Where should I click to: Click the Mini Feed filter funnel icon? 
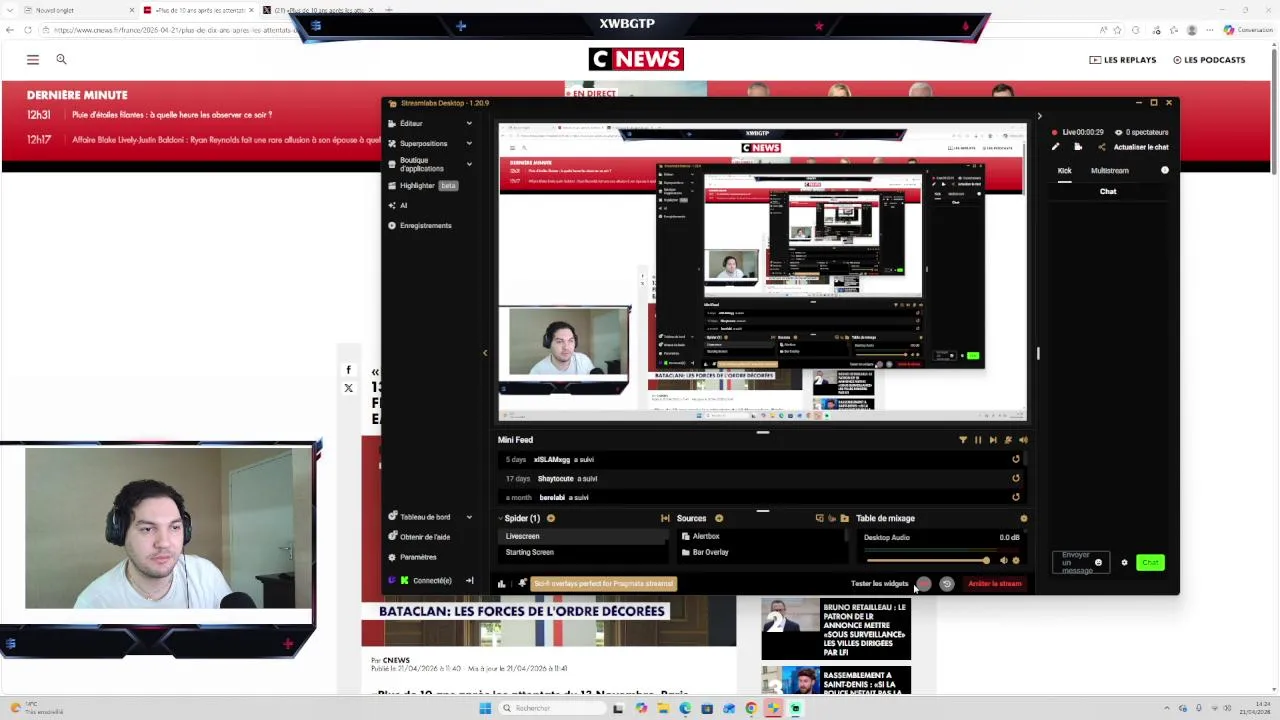(963, 440)
